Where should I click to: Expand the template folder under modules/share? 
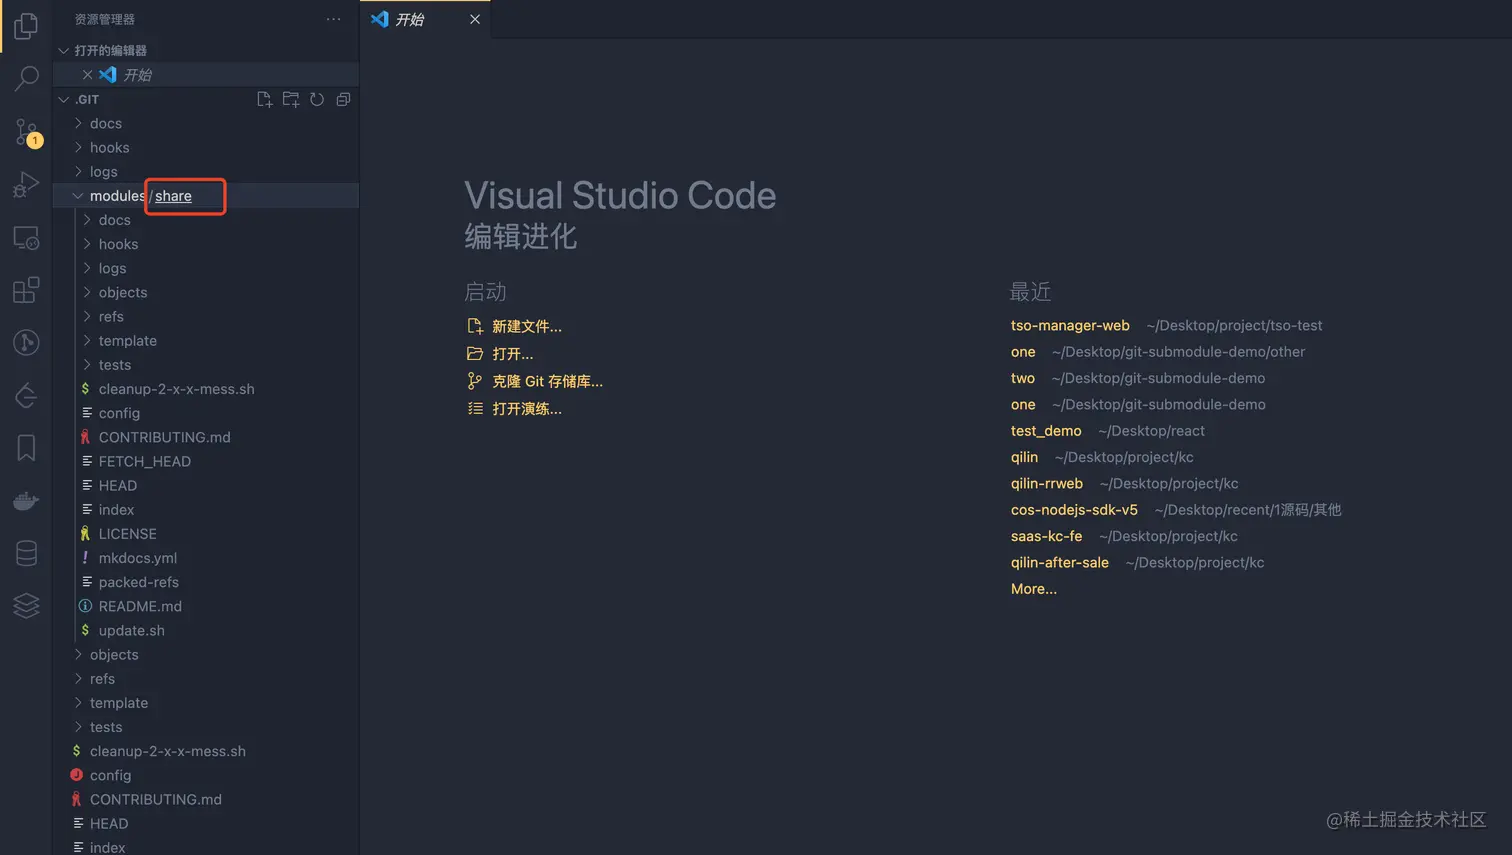pyautogui.click(x=206, y=340)
